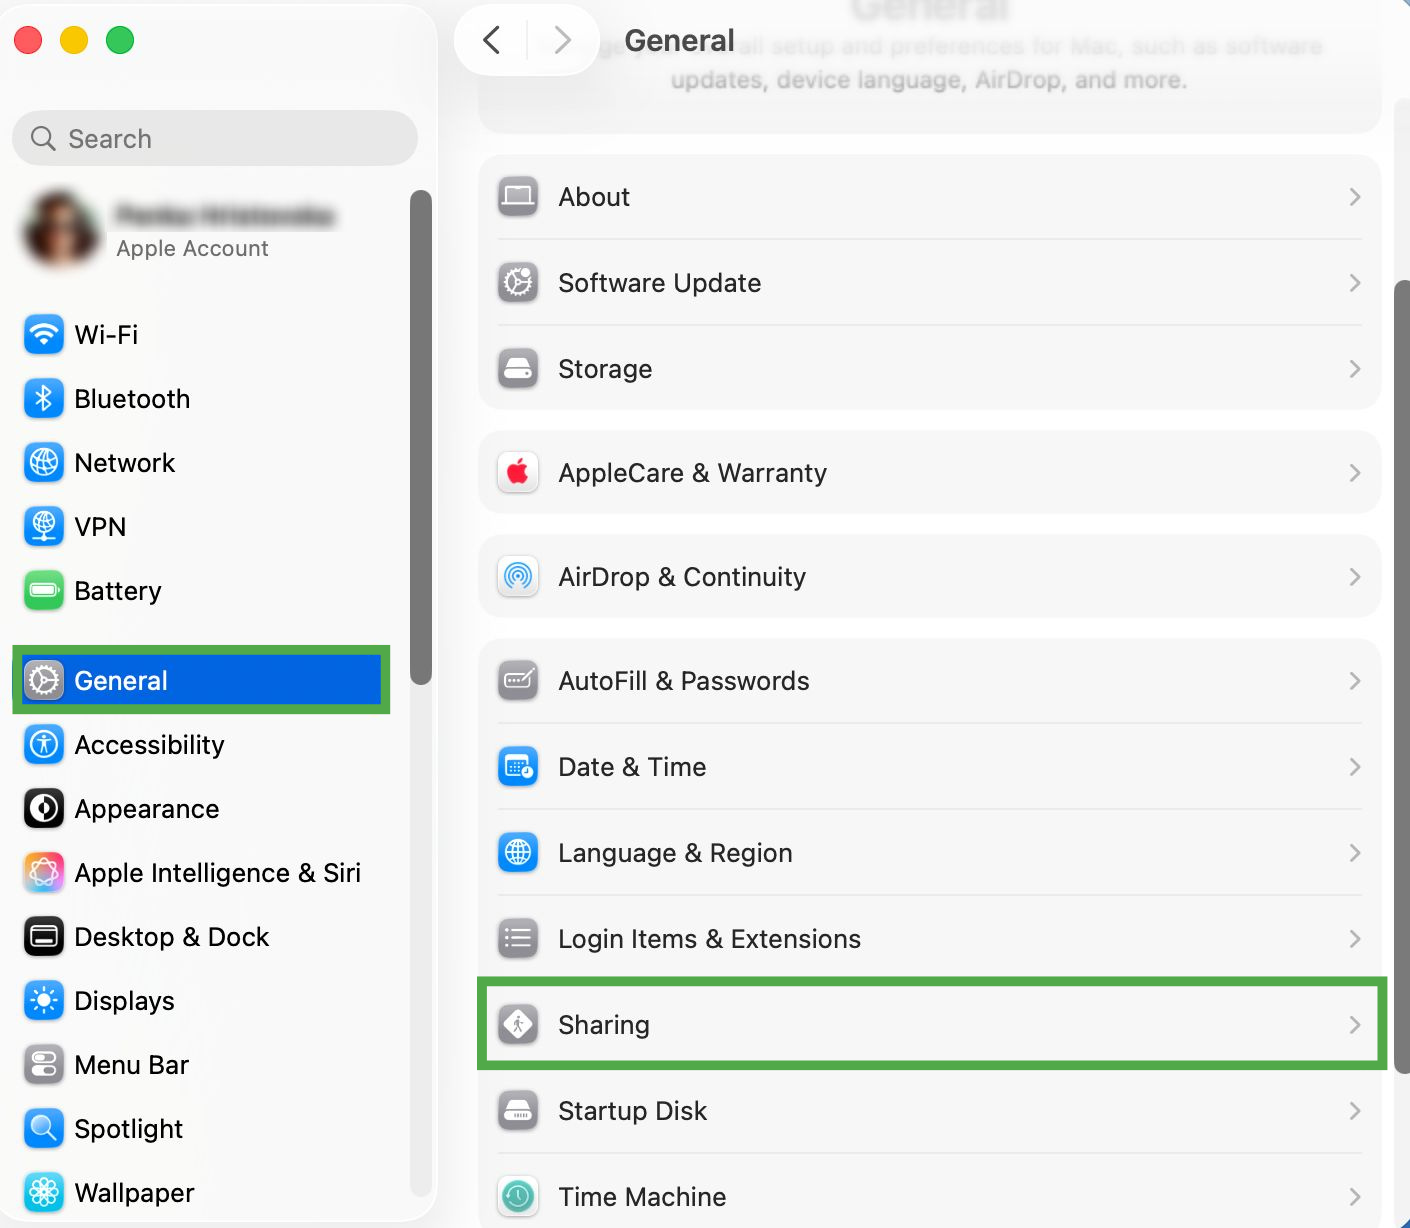1410x1228 pixels.
Task: Expand the AppleCare & Warranty chevron
Action: pyautogui.click(x=1355, y=473)
